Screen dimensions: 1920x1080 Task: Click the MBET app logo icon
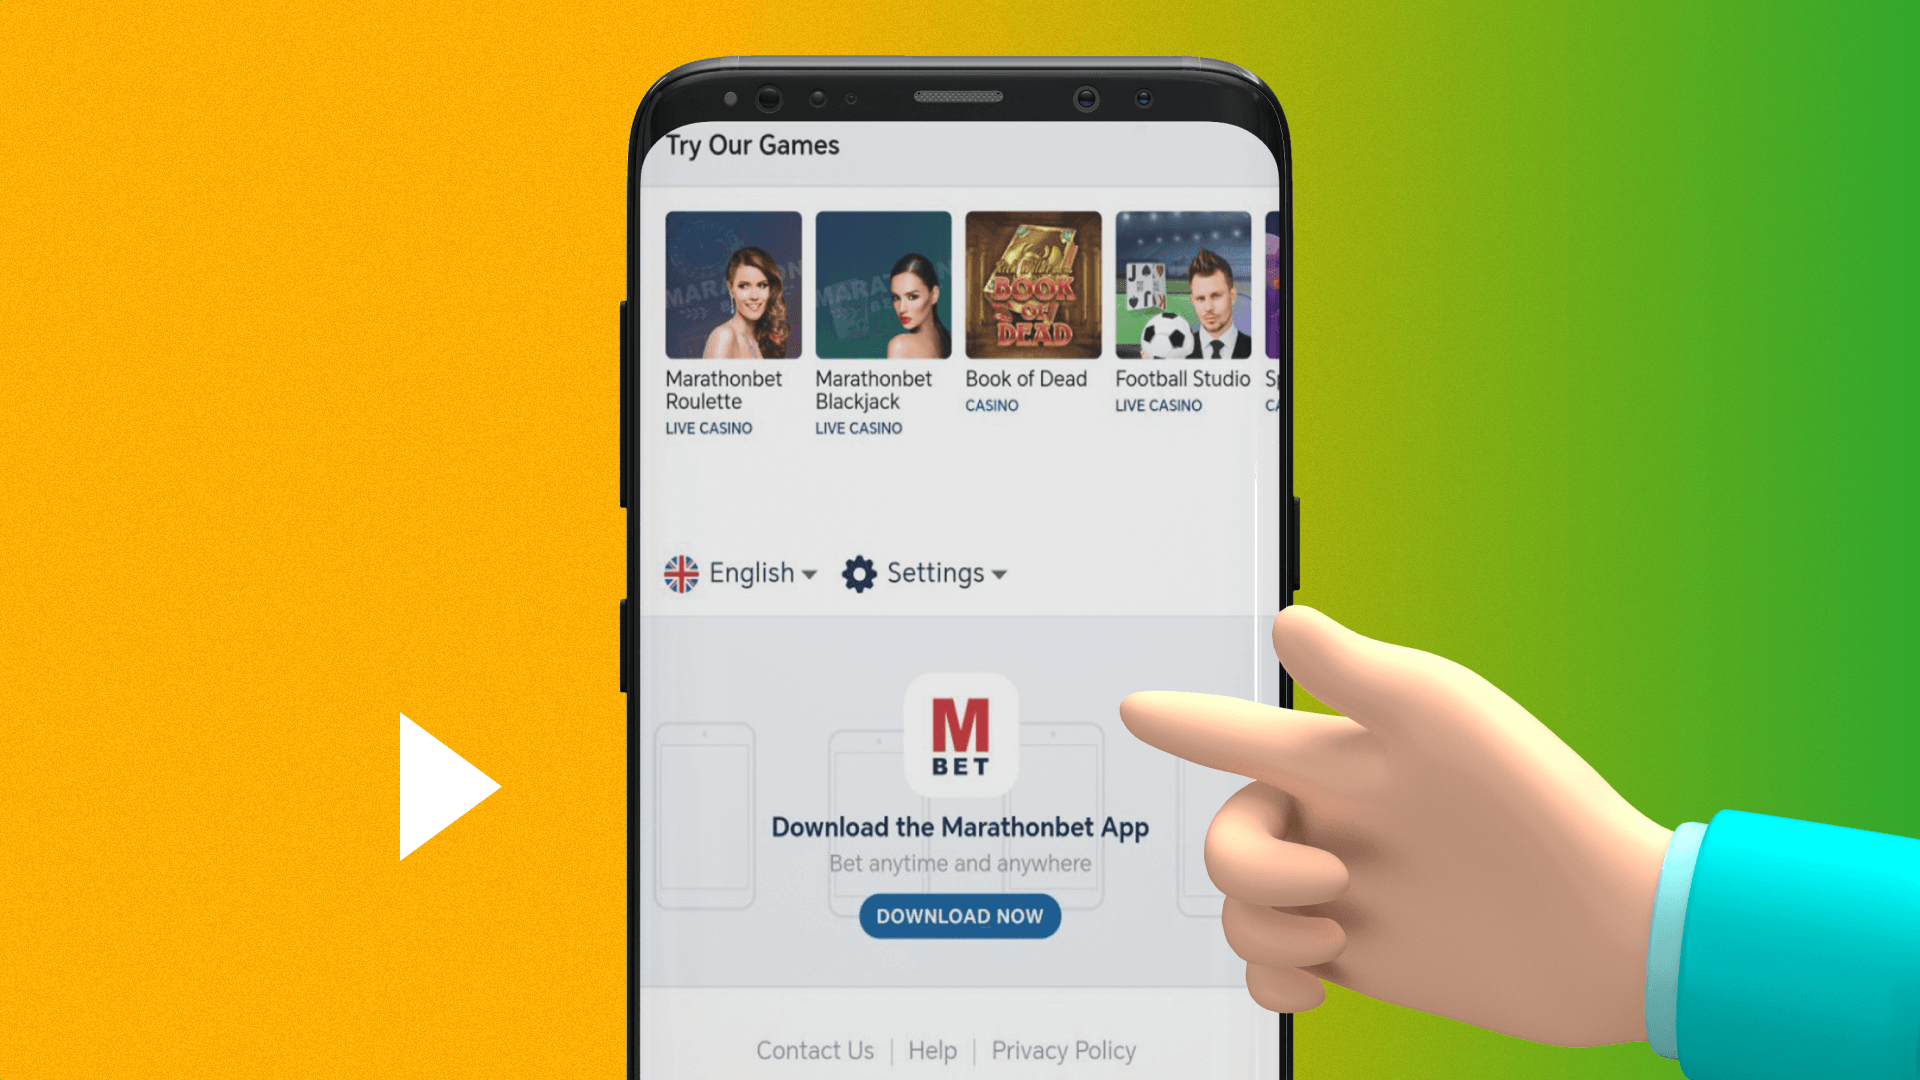pyautogui.click(x=960, y=736)
